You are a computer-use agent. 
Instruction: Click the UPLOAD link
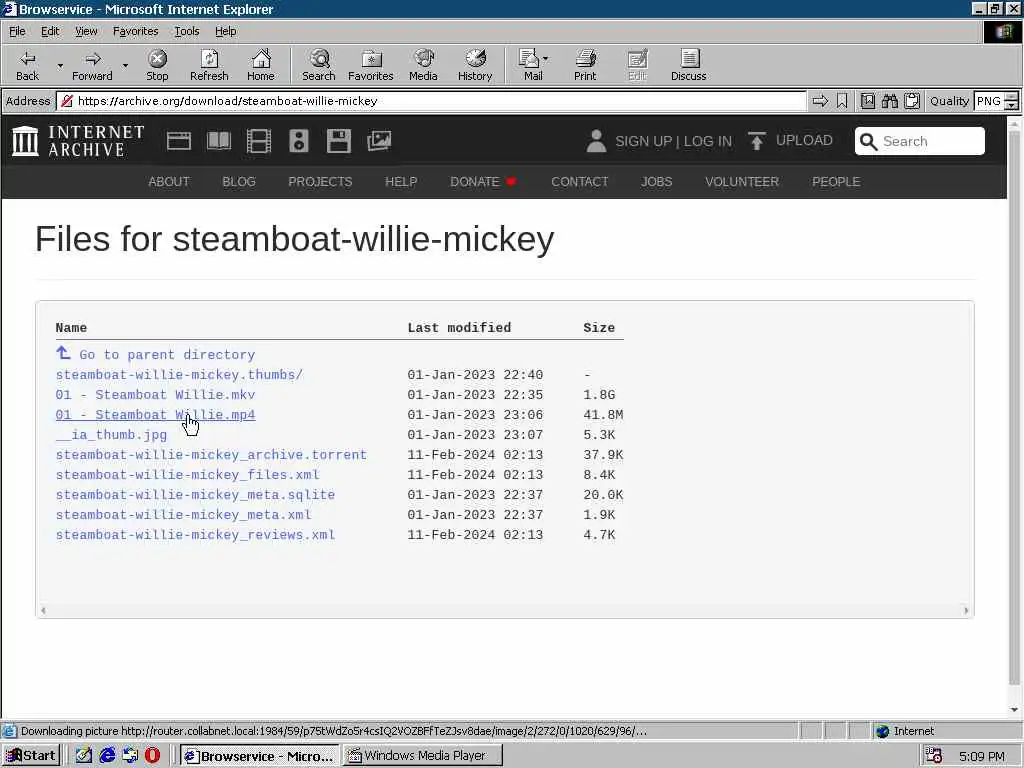[804, 140]
